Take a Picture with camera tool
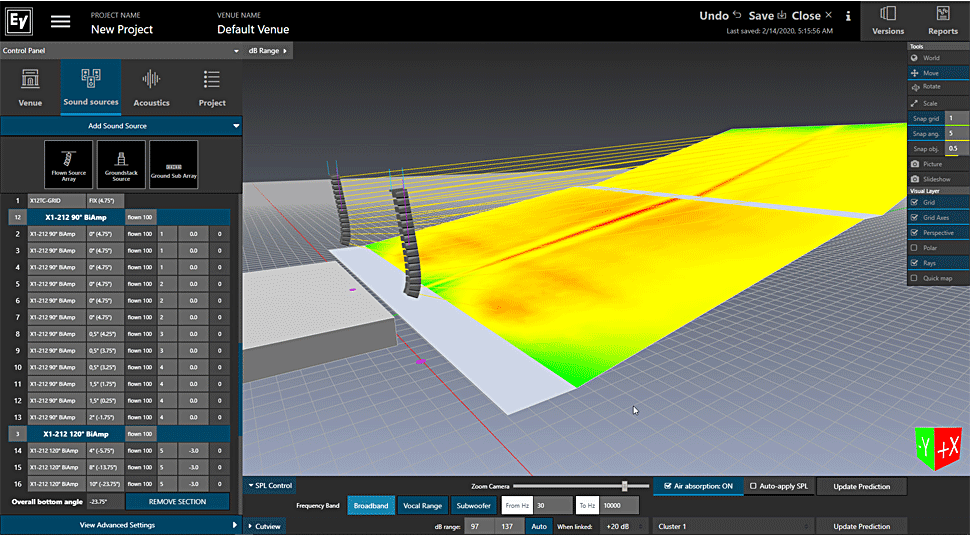Screen dimensions: 970x535 coord(938,164)
